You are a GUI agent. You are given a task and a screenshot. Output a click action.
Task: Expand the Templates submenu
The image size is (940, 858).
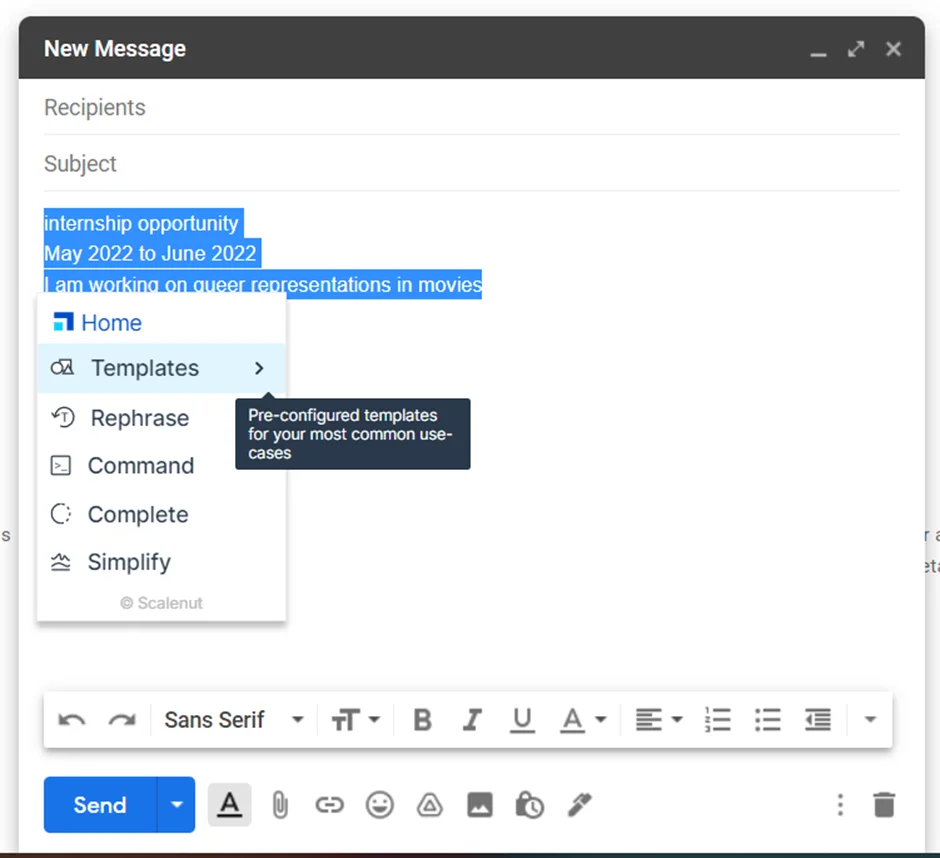tap(258, 368)
